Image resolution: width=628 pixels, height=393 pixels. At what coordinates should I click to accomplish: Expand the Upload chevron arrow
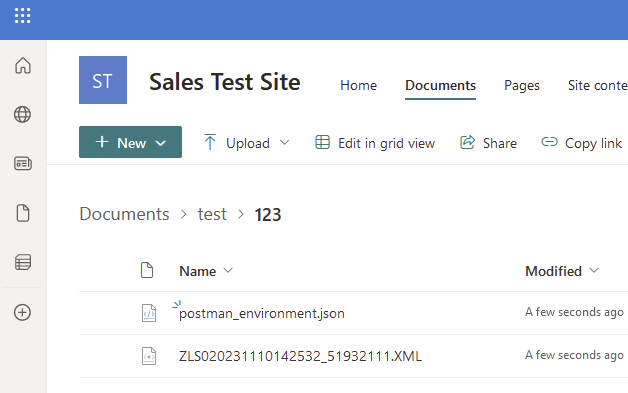tap(284, 143)
